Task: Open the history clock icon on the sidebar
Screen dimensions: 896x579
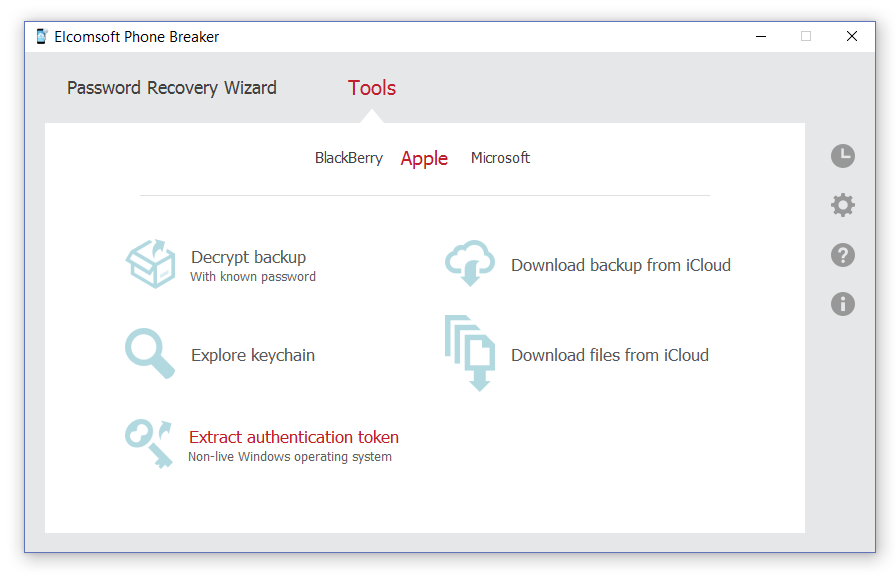Action: (x=843, y=156)
